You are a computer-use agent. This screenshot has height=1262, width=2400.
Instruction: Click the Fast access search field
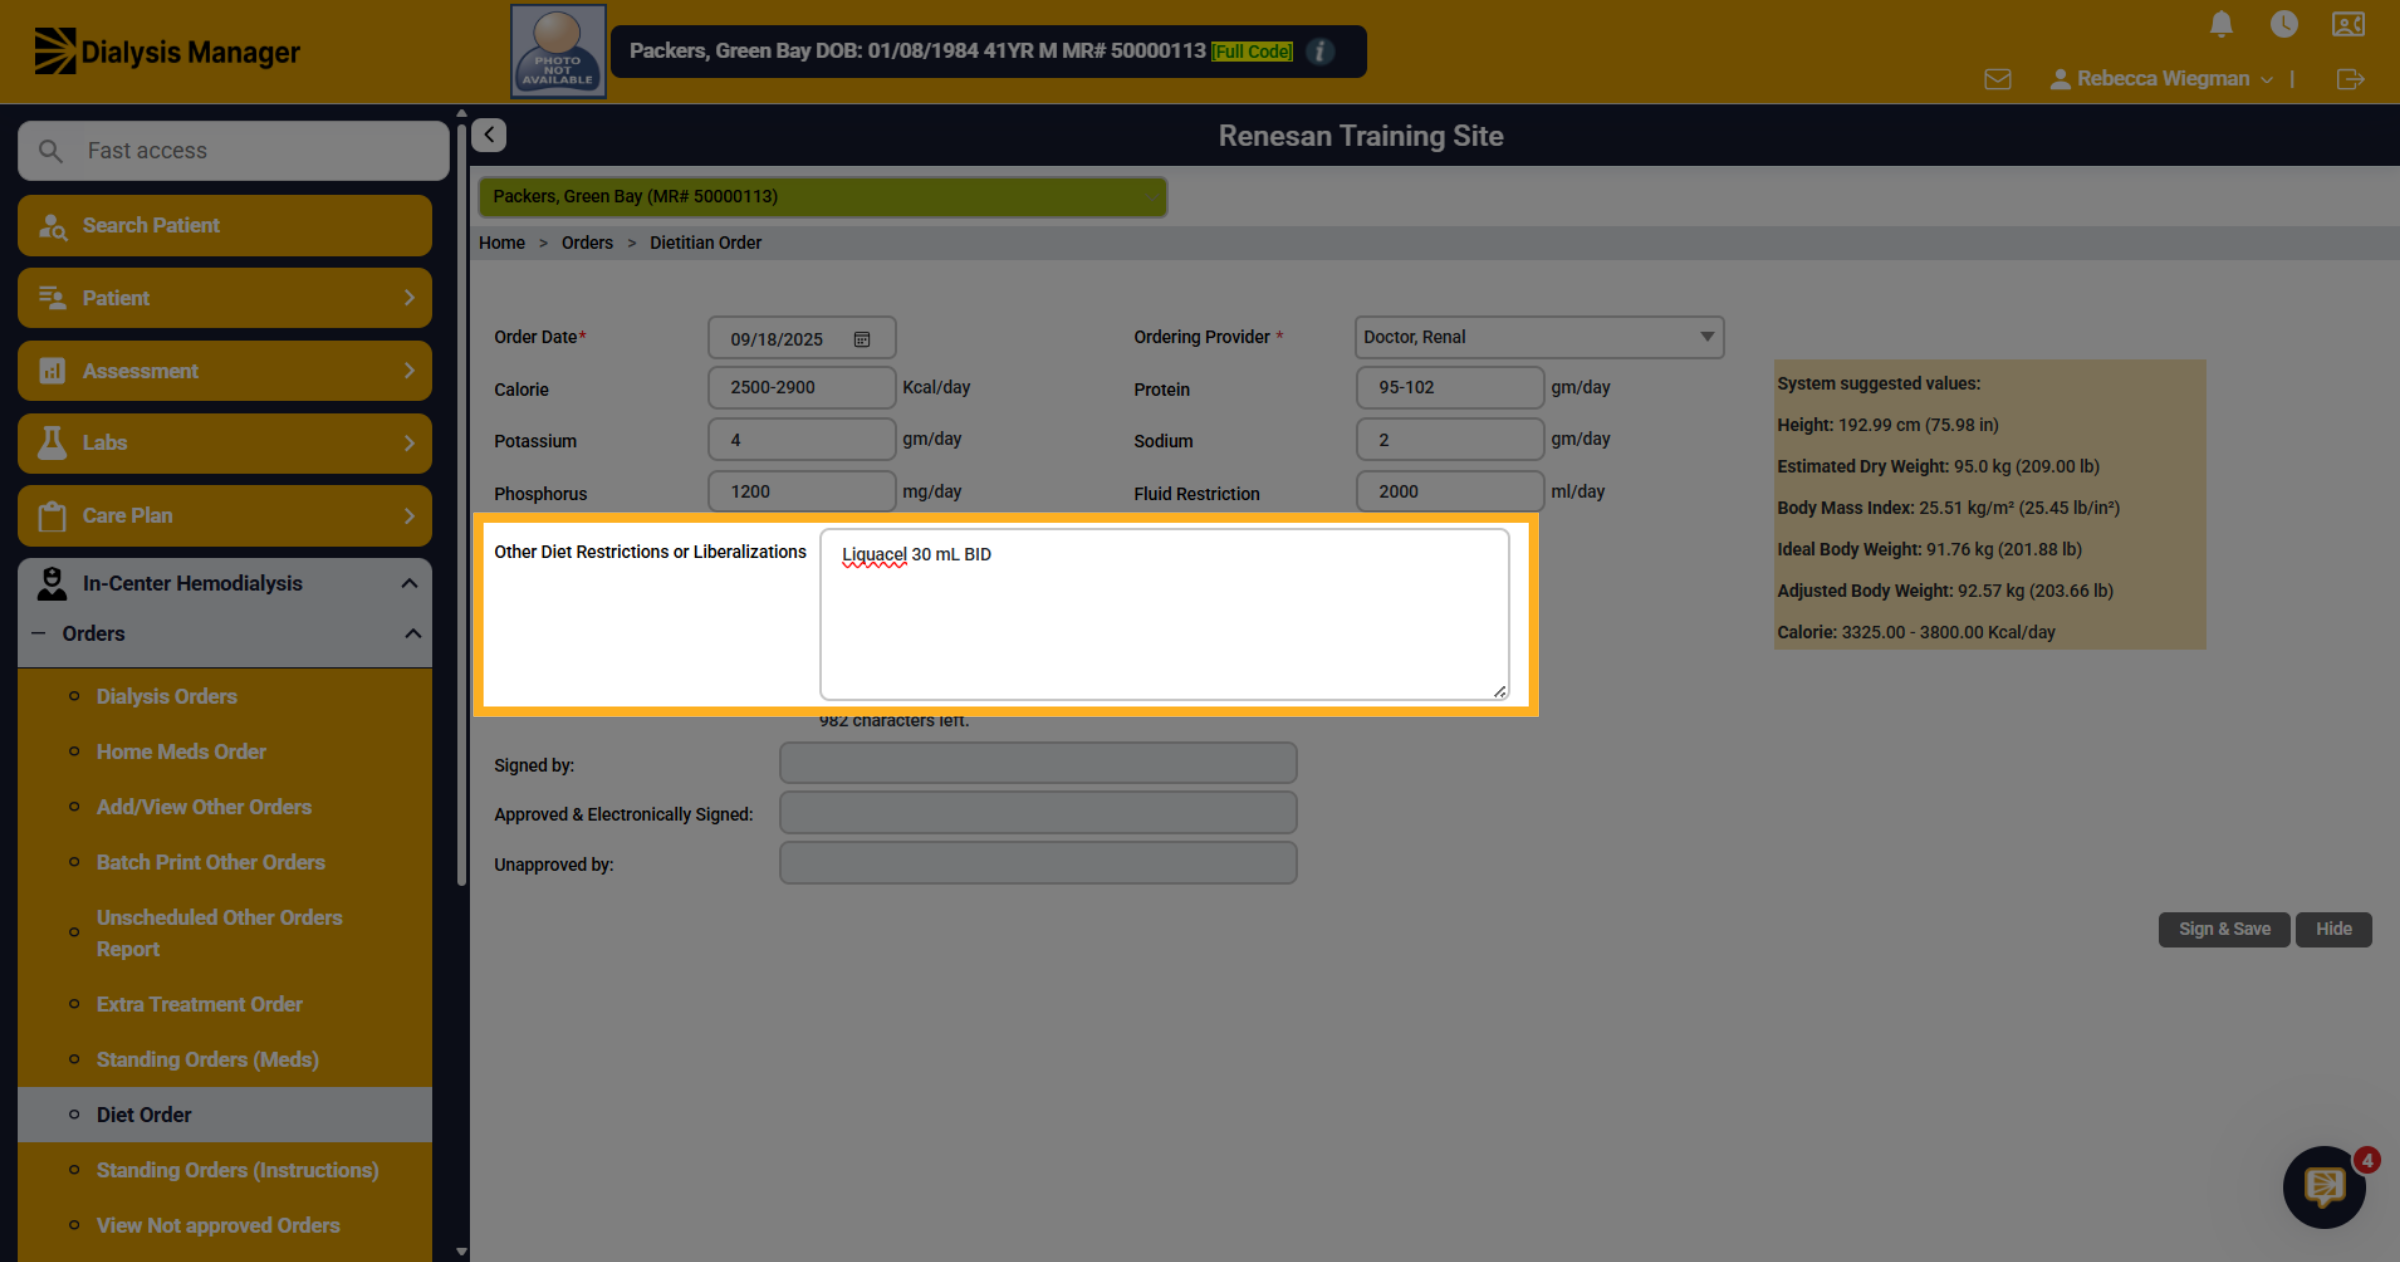click(x=233, y=151)
